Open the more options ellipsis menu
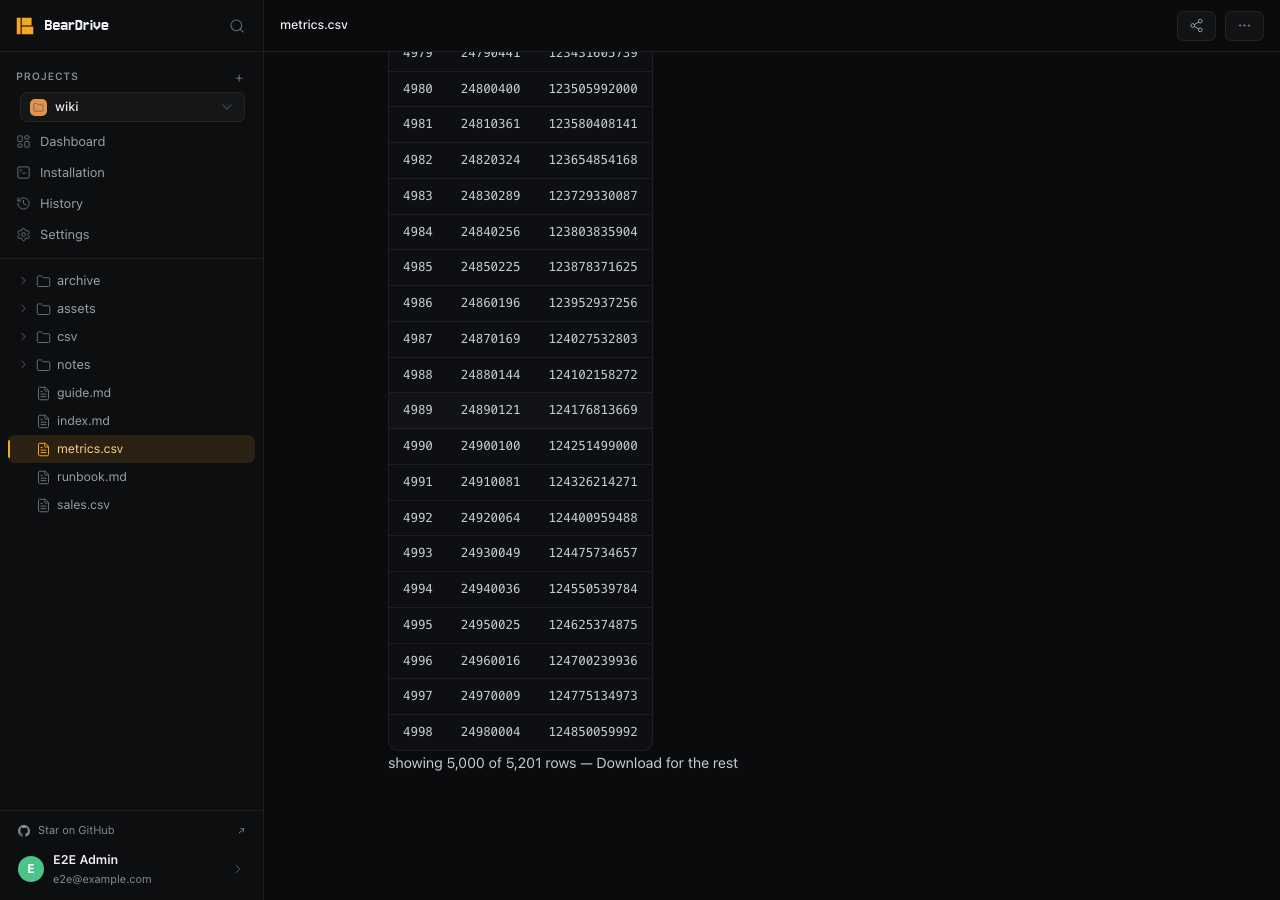Screen dimensions: 1280x900 [x=1244, y=26]
